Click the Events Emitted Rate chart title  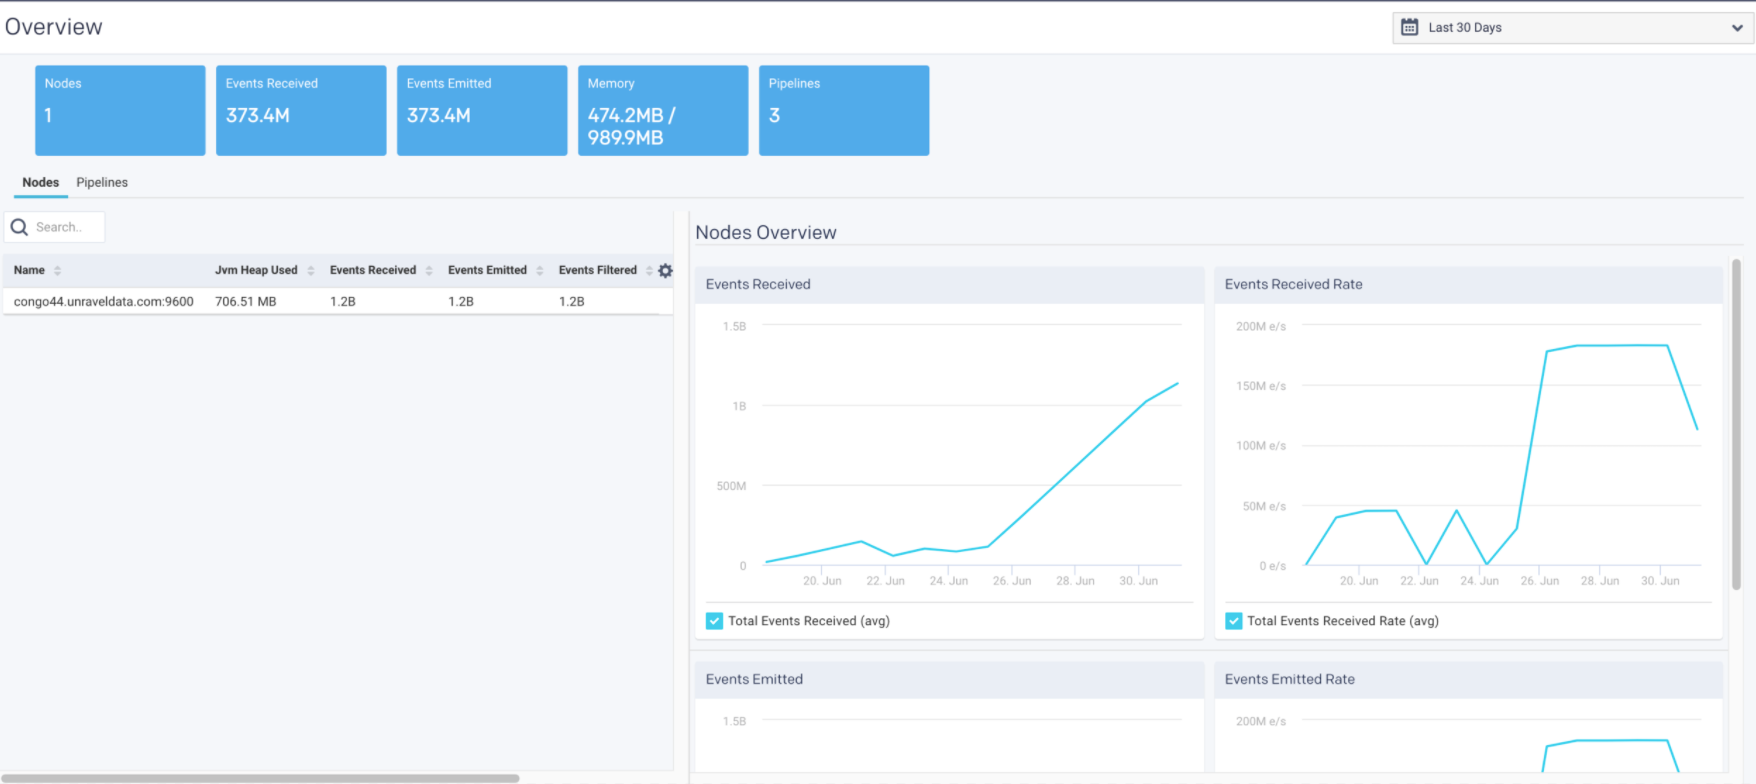click(x=1290, y=679)
